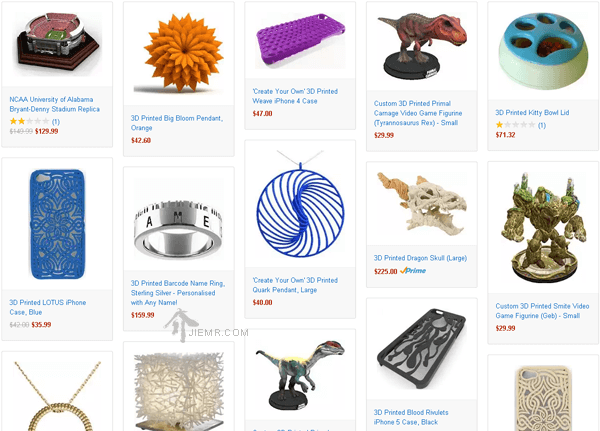Open the 3D Printed Kitty Bowl Lid link

tap(532, 113)
